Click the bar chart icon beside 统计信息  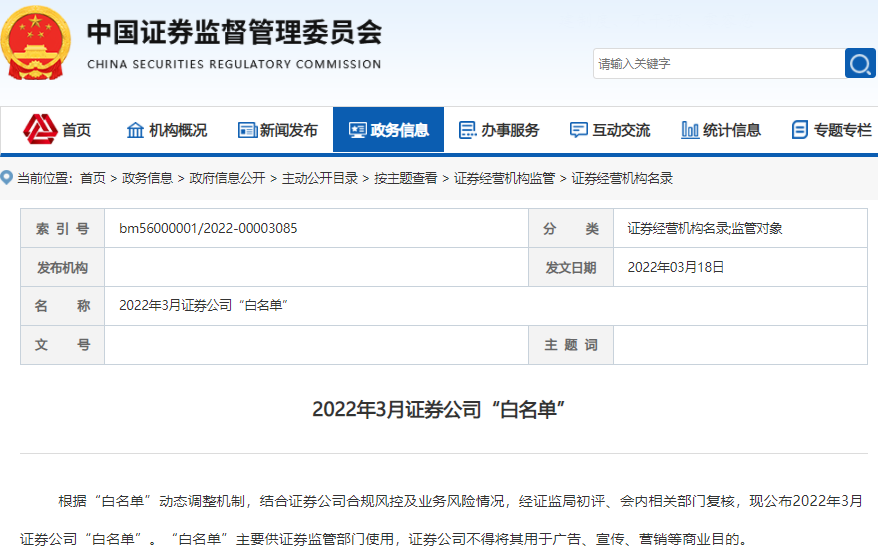(690, 130)
